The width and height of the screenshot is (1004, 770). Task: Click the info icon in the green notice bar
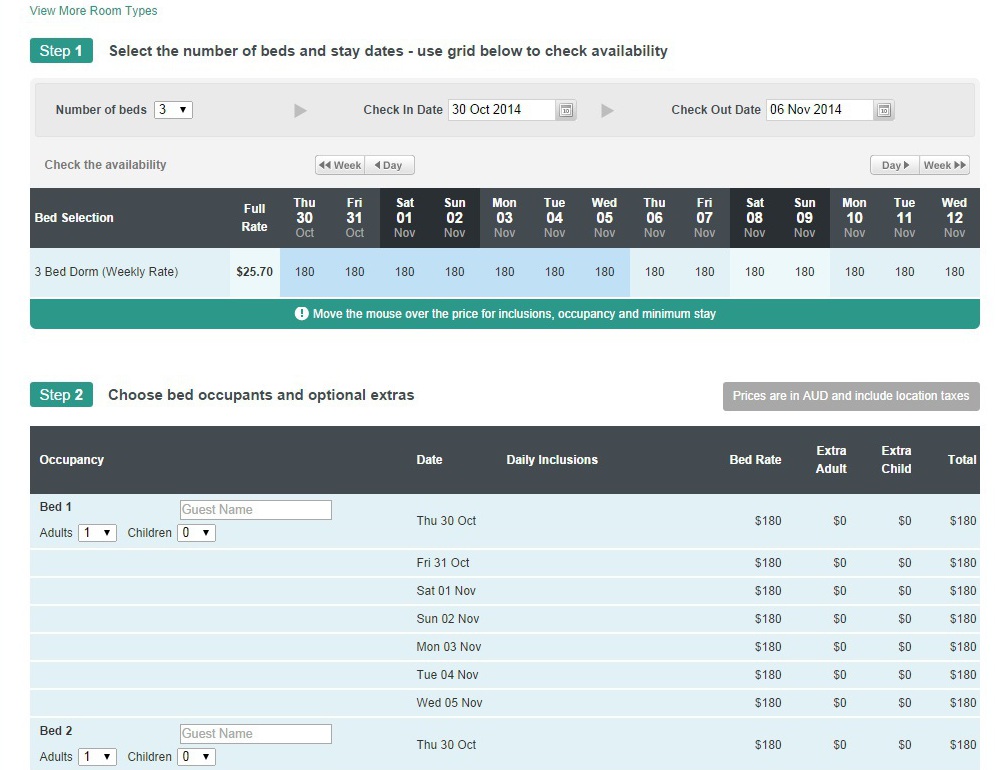pyautogui.click(x=302, y=314)
